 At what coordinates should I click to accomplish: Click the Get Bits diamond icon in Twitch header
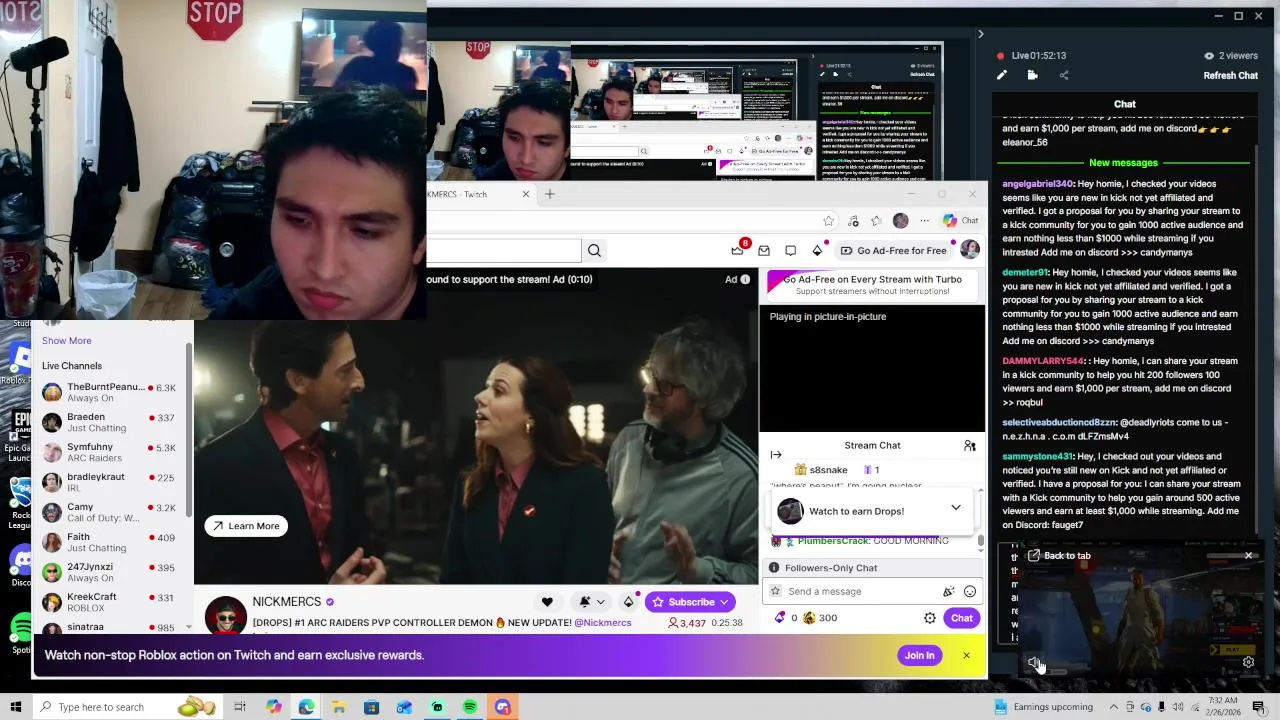pos(817,251)
